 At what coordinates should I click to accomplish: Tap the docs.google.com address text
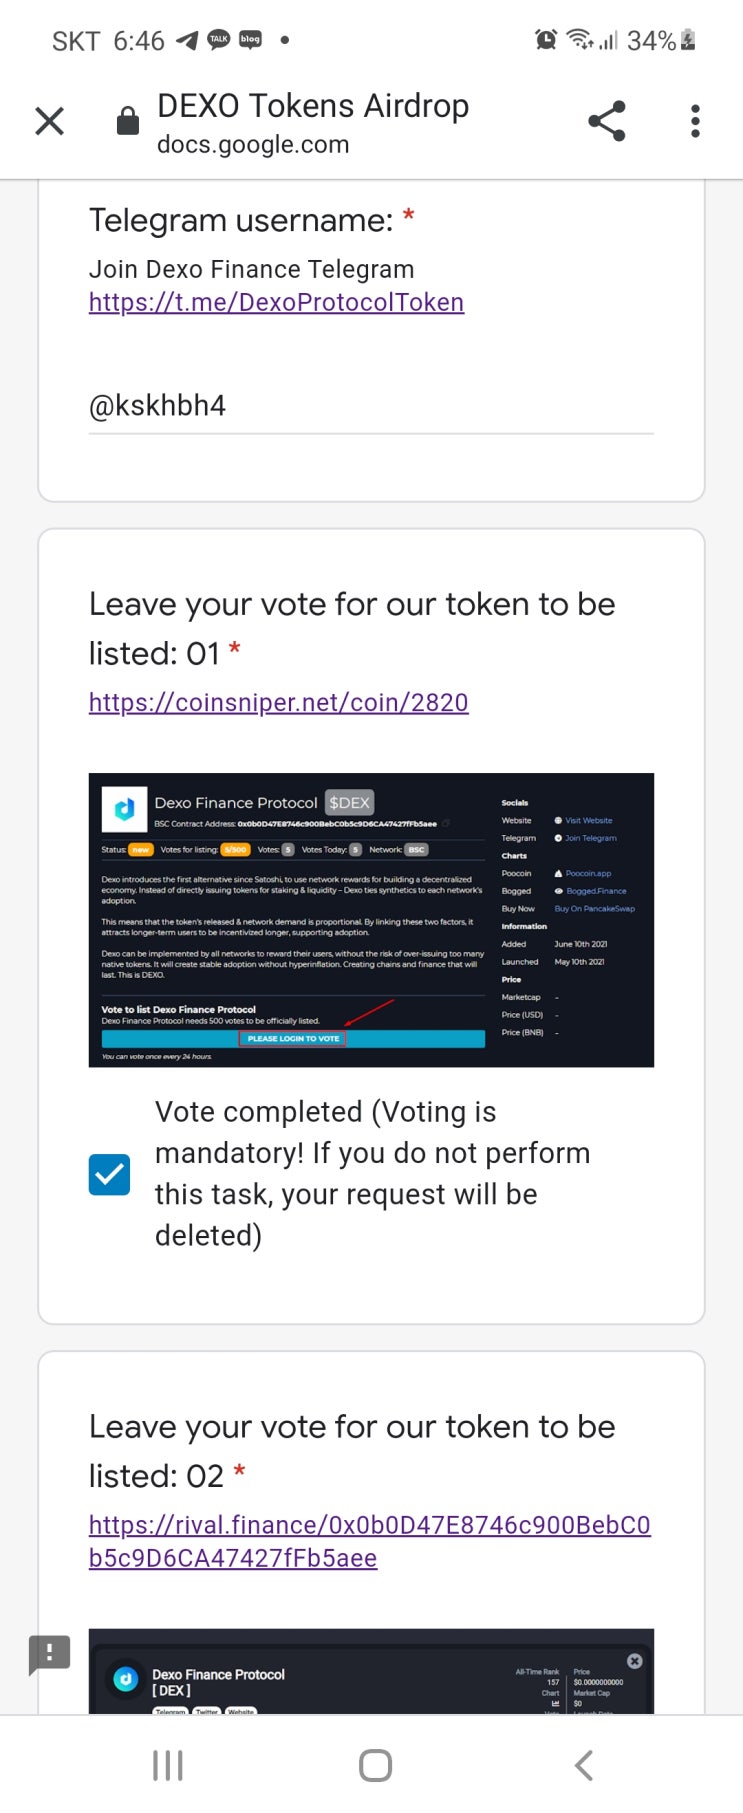tap(253, 145)
